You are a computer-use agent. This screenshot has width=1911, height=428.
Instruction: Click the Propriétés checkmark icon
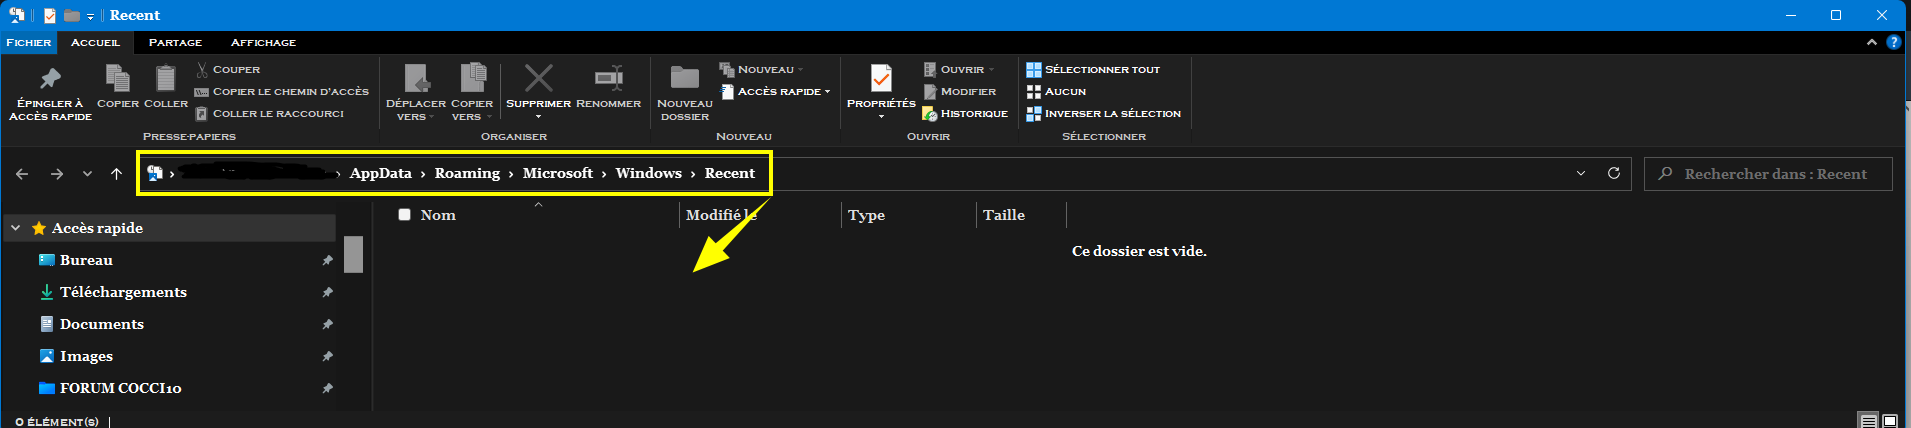coord(881,78)
